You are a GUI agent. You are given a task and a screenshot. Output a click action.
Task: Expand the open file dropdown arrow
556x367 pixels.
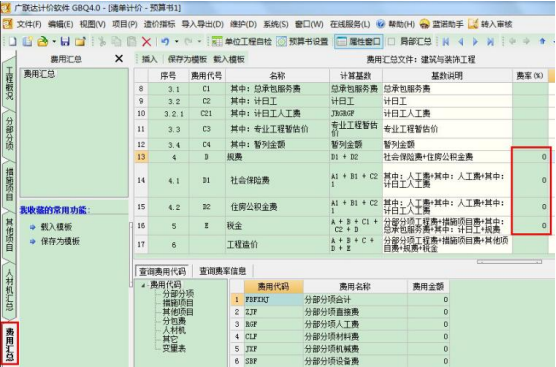pos(54,41)
